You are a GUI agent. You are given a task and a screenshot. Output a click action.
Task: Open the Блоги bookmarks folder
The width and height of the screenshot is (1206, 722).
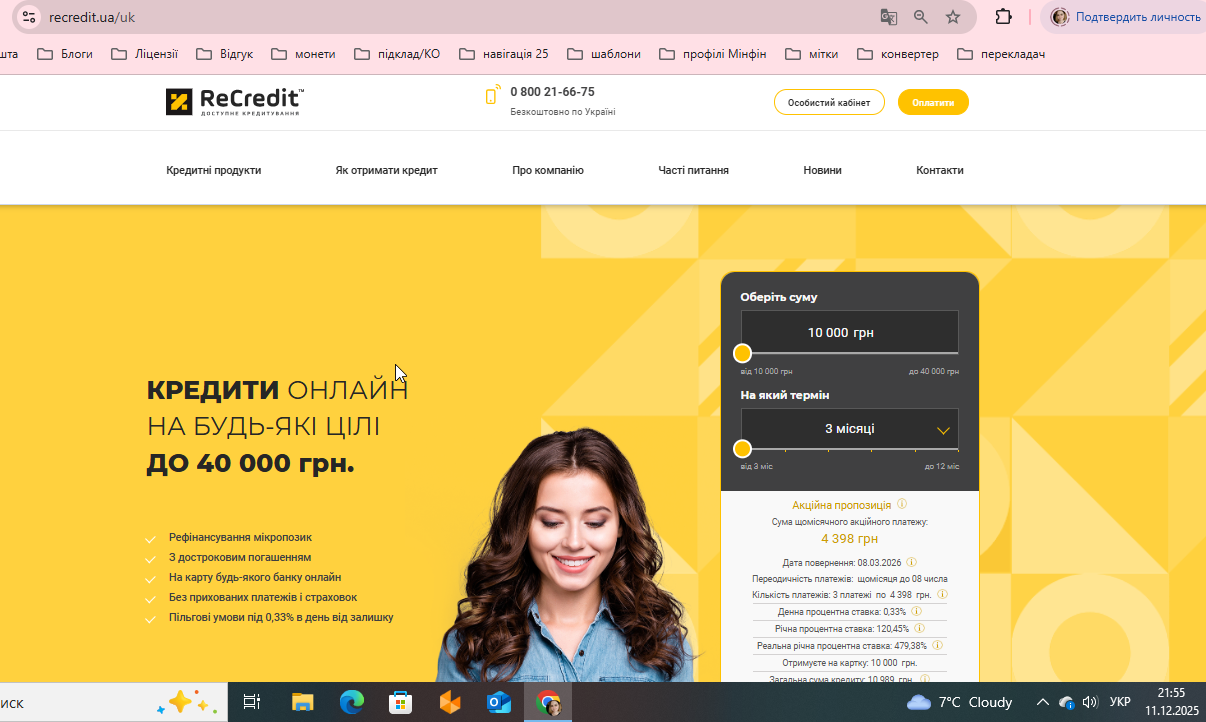(65, 54)
